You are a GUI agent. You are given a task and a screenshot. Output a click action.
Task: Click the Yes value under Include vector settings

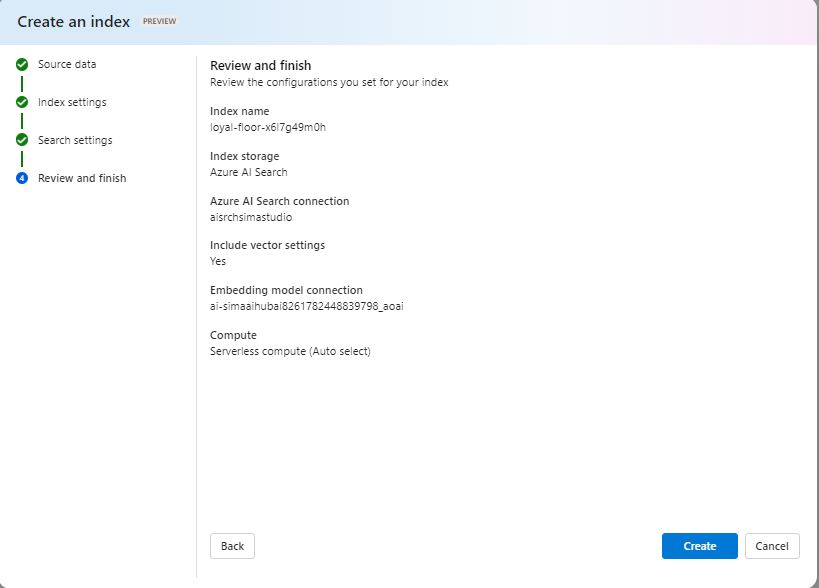pos(218,261)
